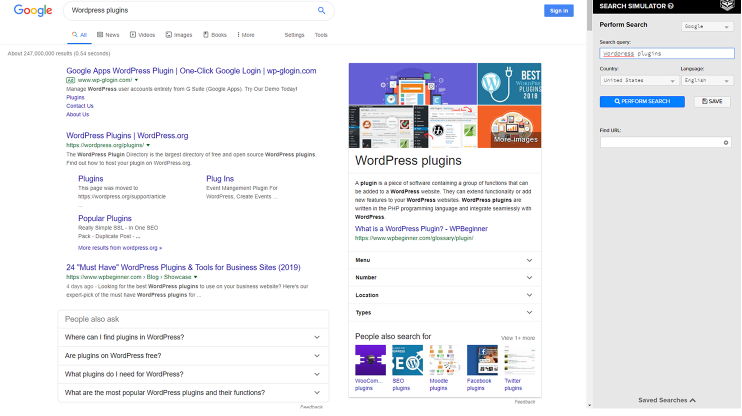742x416 pixels.
Task: Open 'What is a WordPress Plugin? - WPBeginner' link
Action: point(421,229)
